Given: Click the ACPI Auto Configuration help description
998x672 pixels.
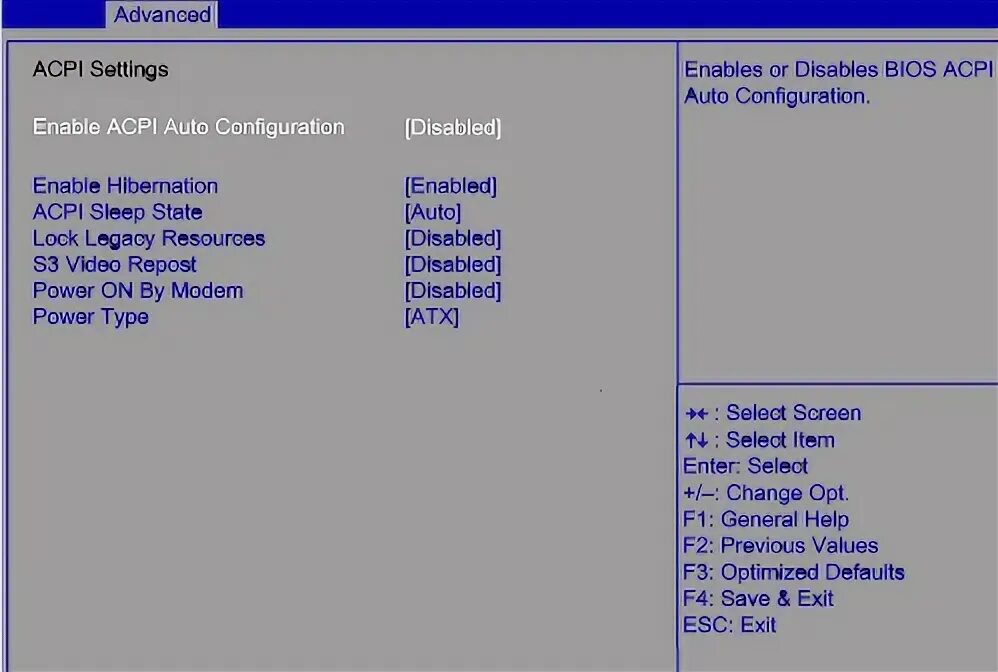Looking at the screenshot, I should (838, 83).
